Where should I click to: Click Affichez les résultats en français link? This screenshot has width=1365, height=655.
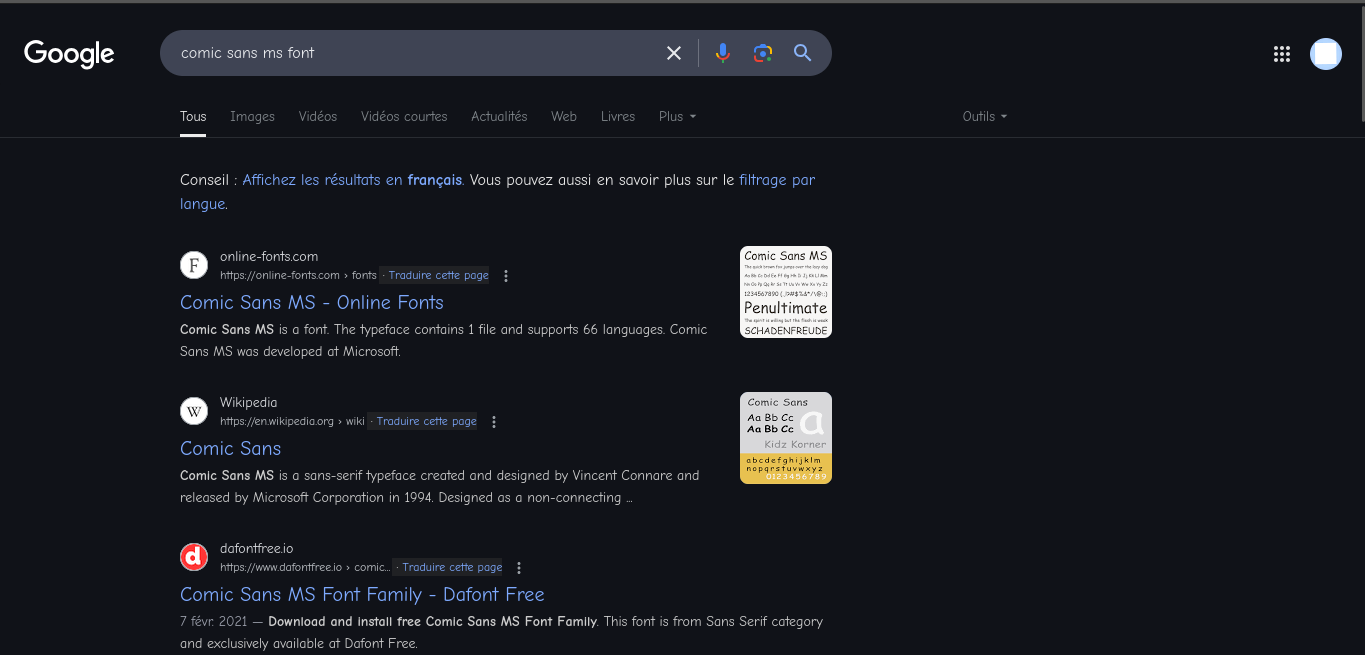click(x=352, y=180)
